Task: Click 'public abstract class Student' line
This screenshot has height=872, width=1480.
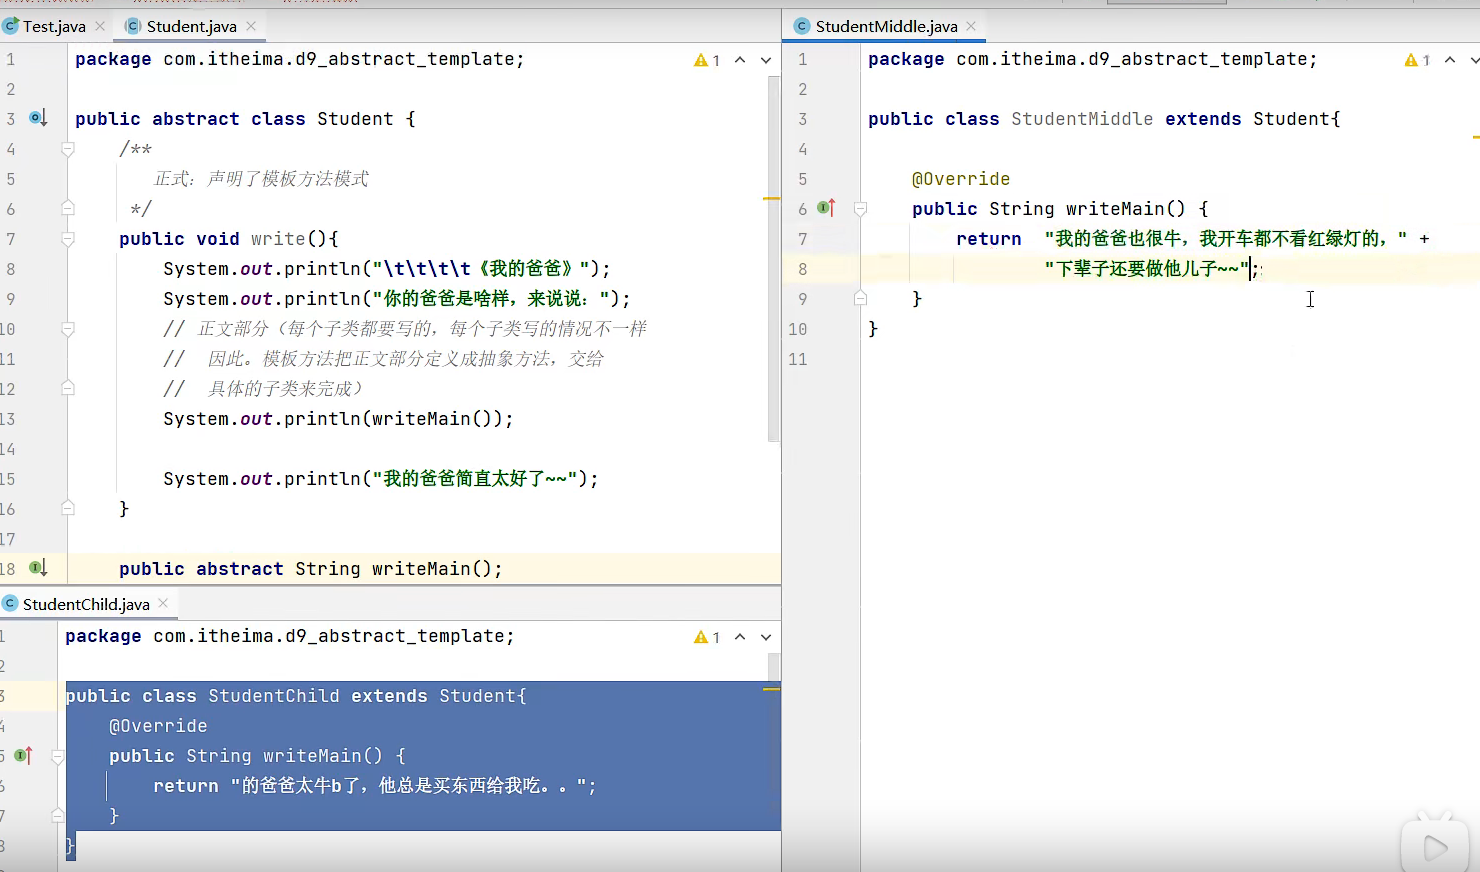Action: pyautogui.click(x=245, y=119)
